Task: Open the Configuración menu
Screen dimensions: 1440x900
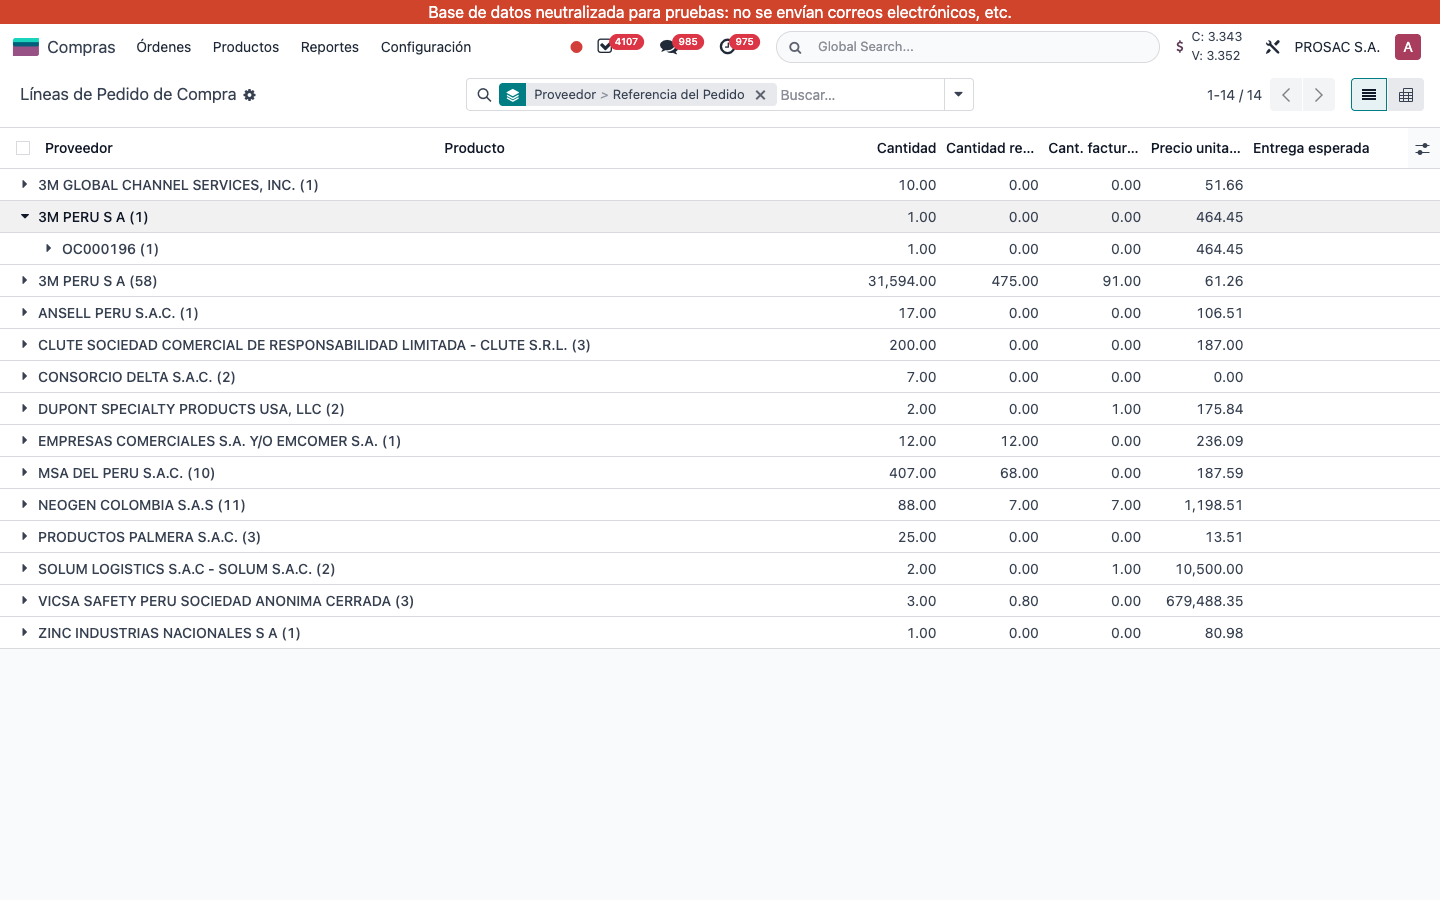Action: click(426, 47)
